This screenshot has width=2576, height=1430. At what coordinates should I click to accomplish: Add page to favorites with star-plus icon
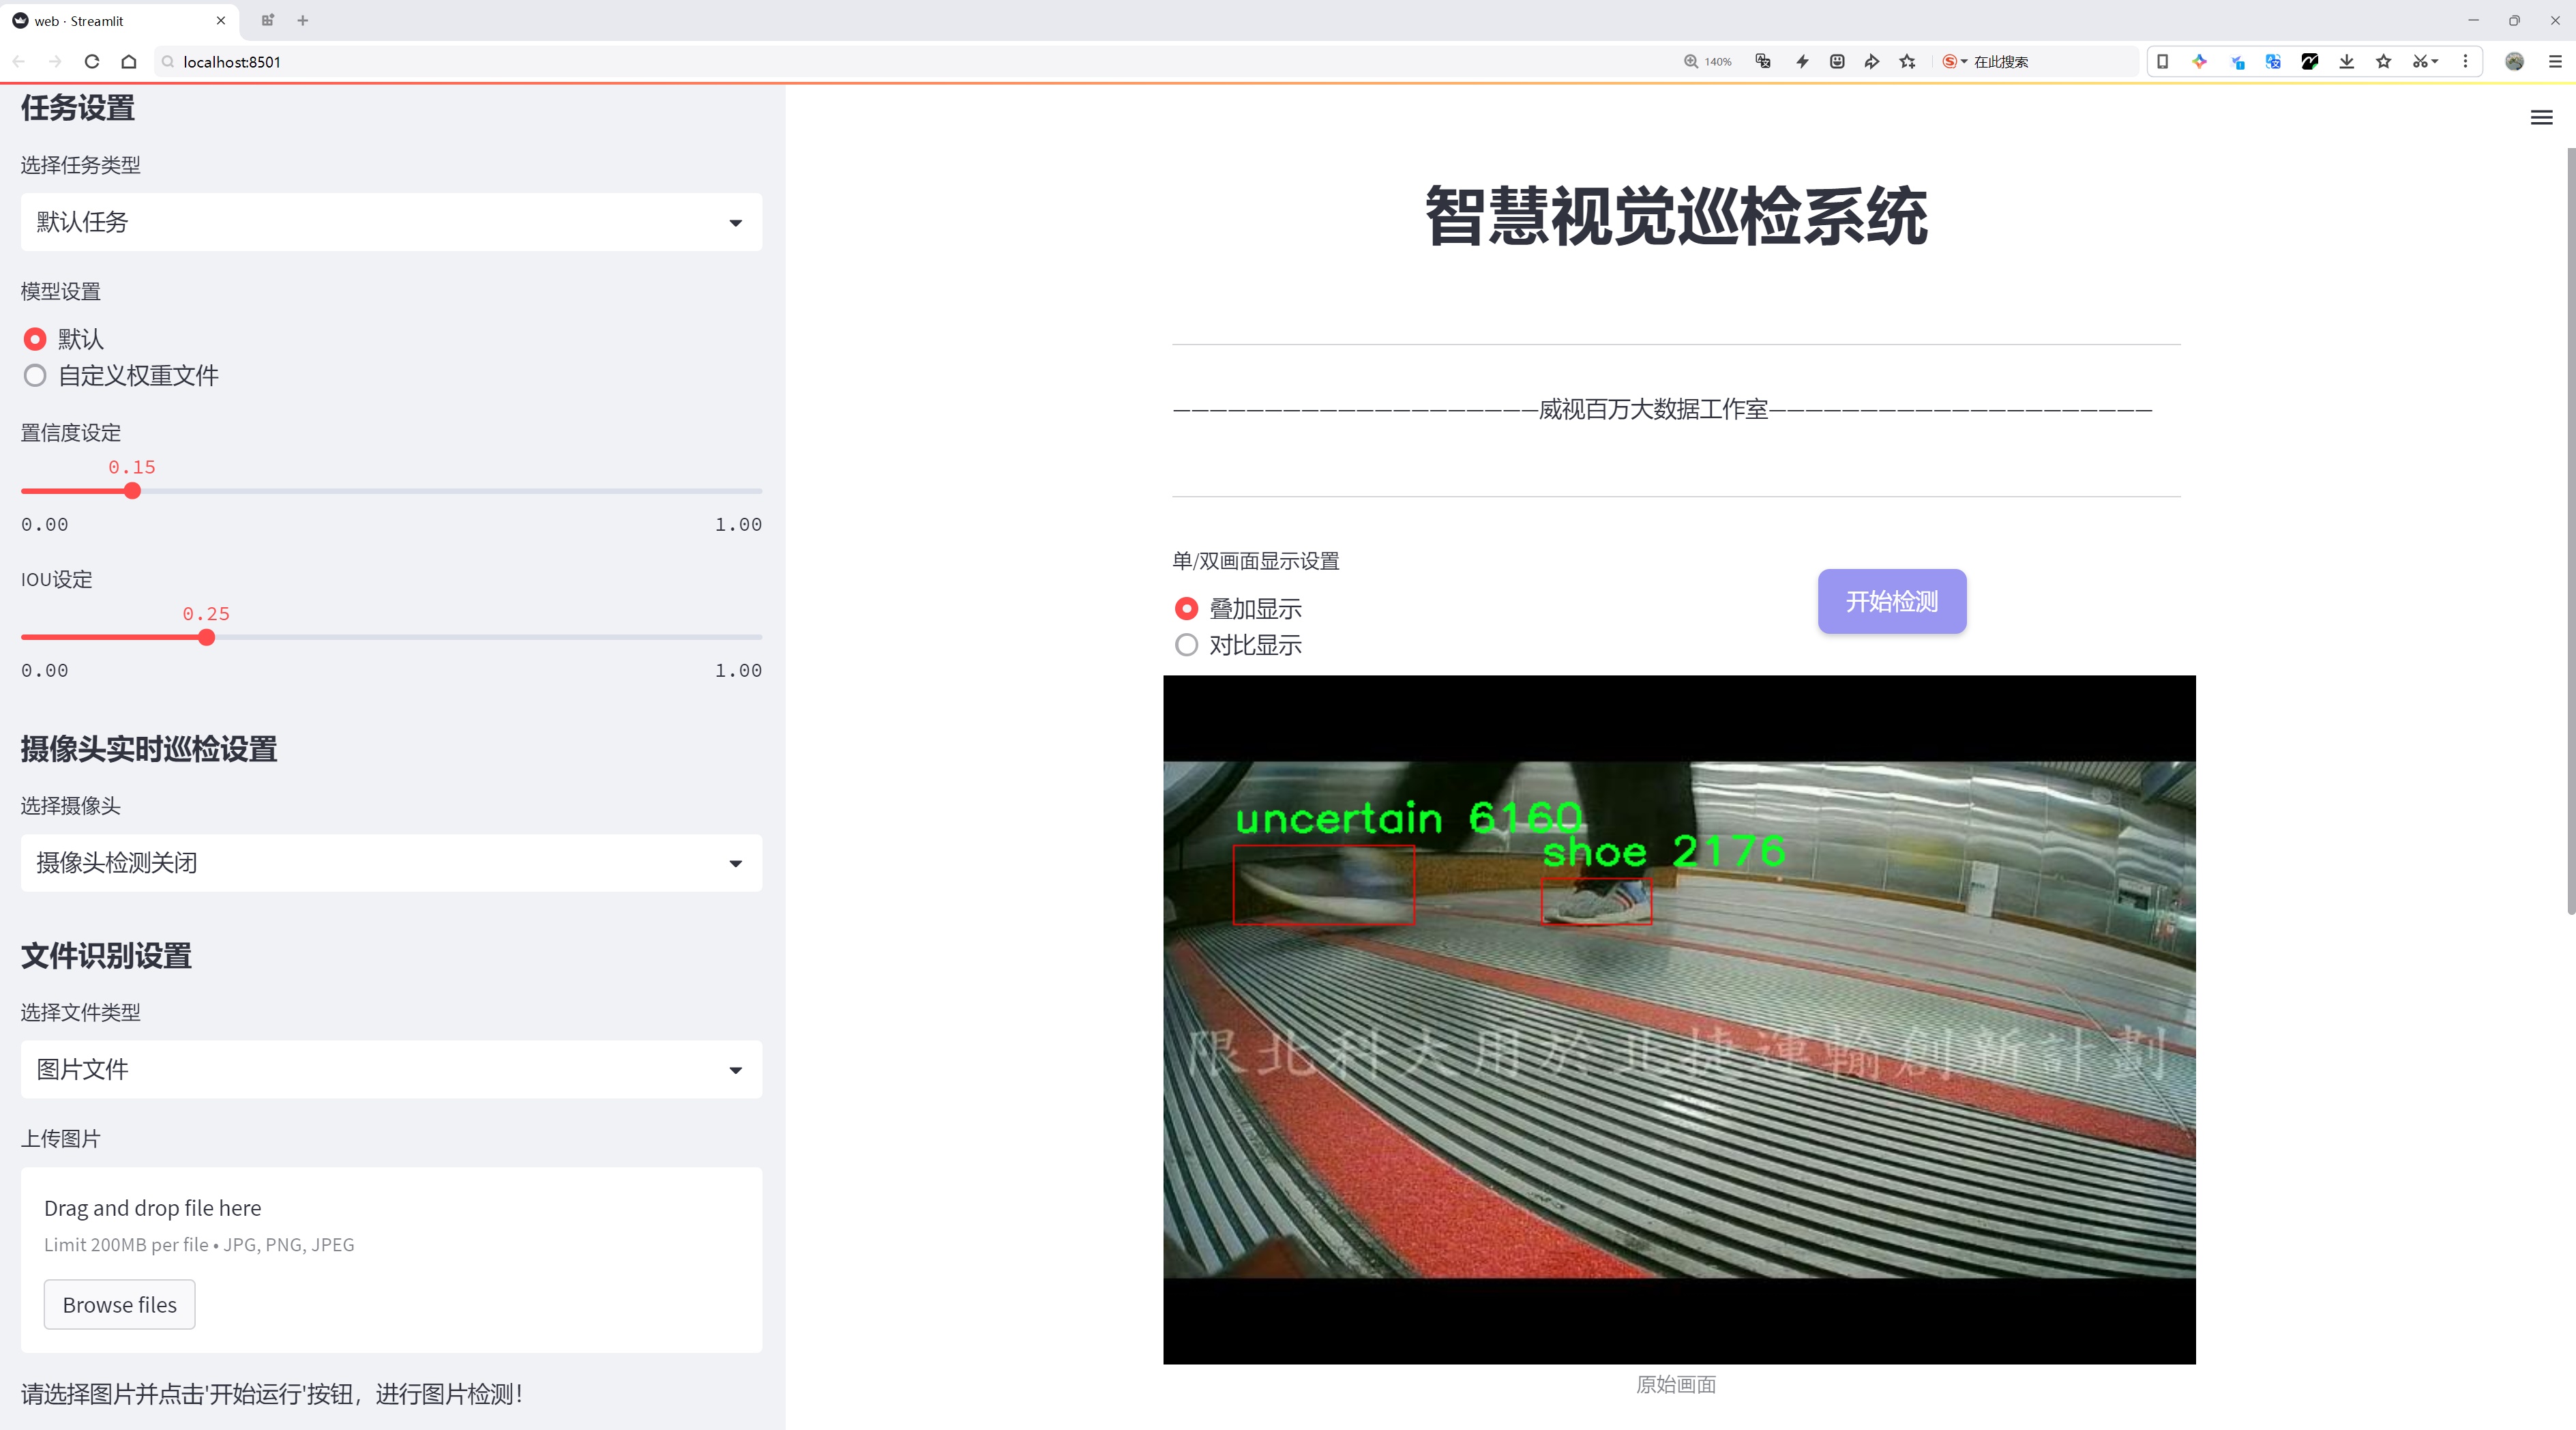click(x=1908, y=62)
